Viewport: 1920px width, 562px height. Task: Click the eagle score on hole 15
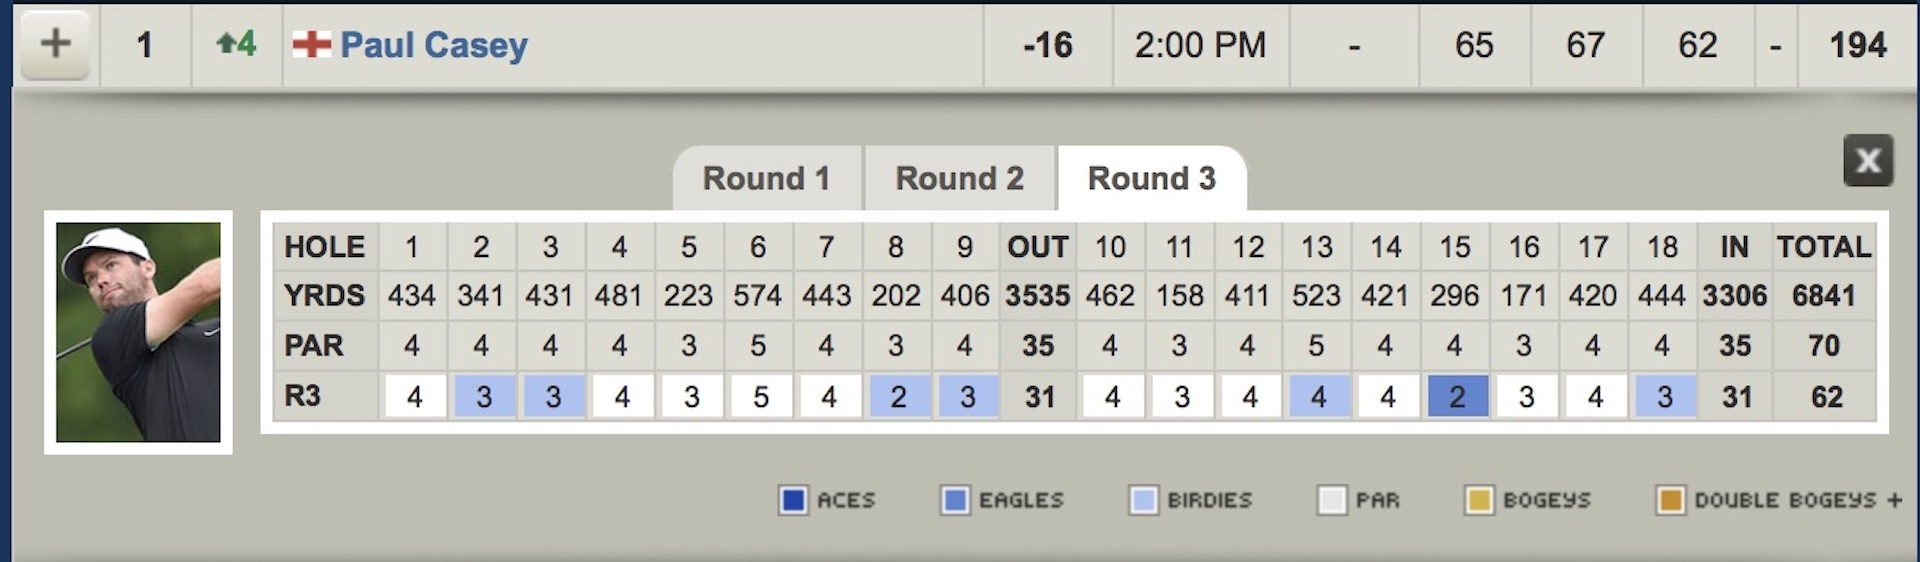(1457, 397)
